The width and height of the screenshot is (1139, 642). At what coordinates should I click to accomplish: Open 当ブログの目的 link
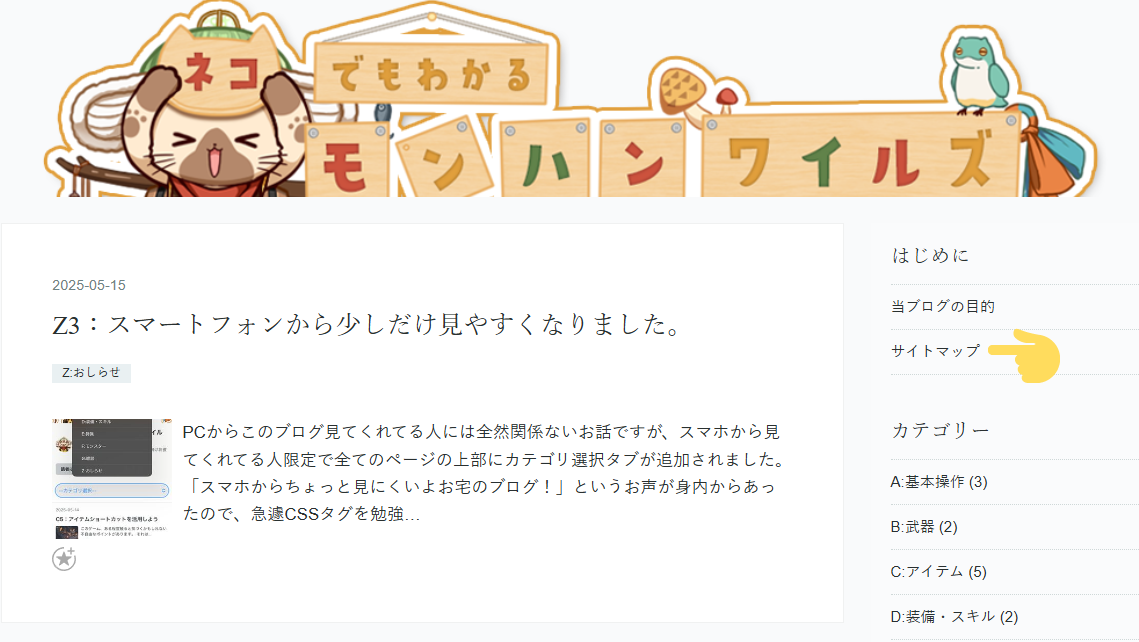[943, 306]
